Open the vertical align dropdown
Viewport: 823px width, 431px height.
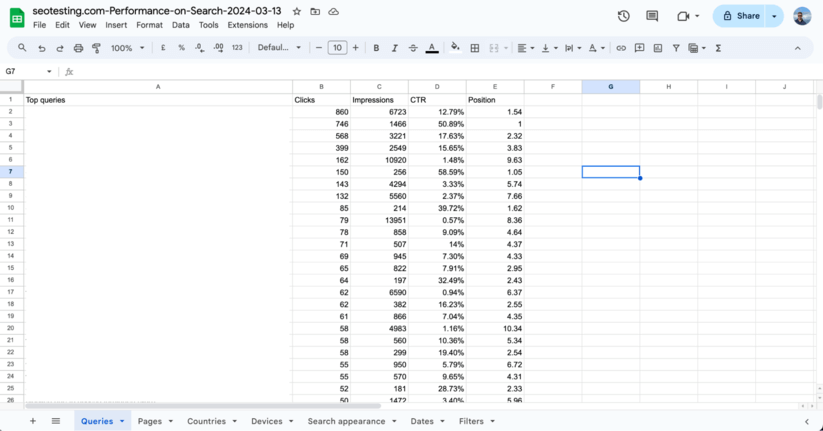(x=549, y=48)
